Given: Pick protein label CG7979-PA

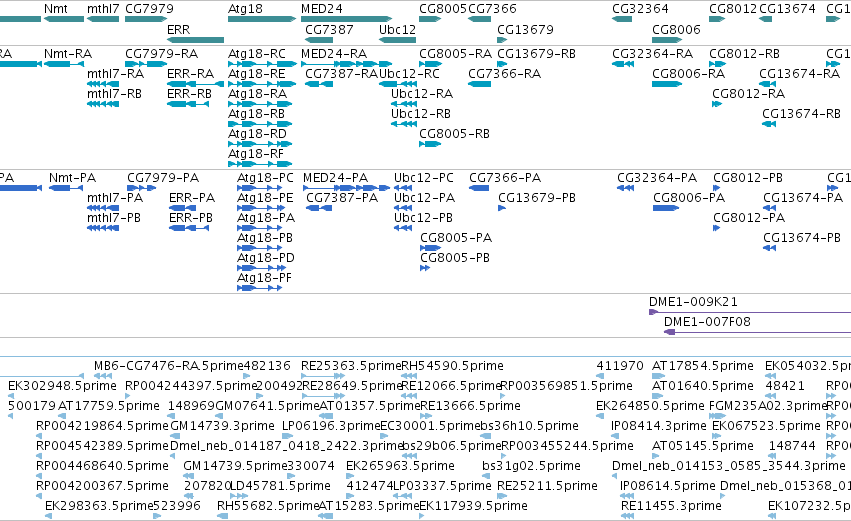Looking at the screenshot, I should (x=163, y=178).
